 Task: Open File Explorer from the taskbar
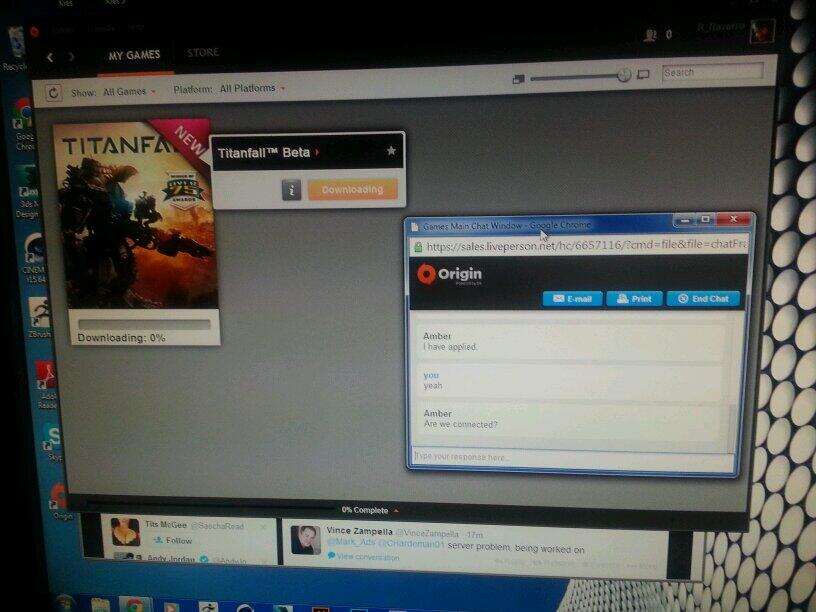100,605
